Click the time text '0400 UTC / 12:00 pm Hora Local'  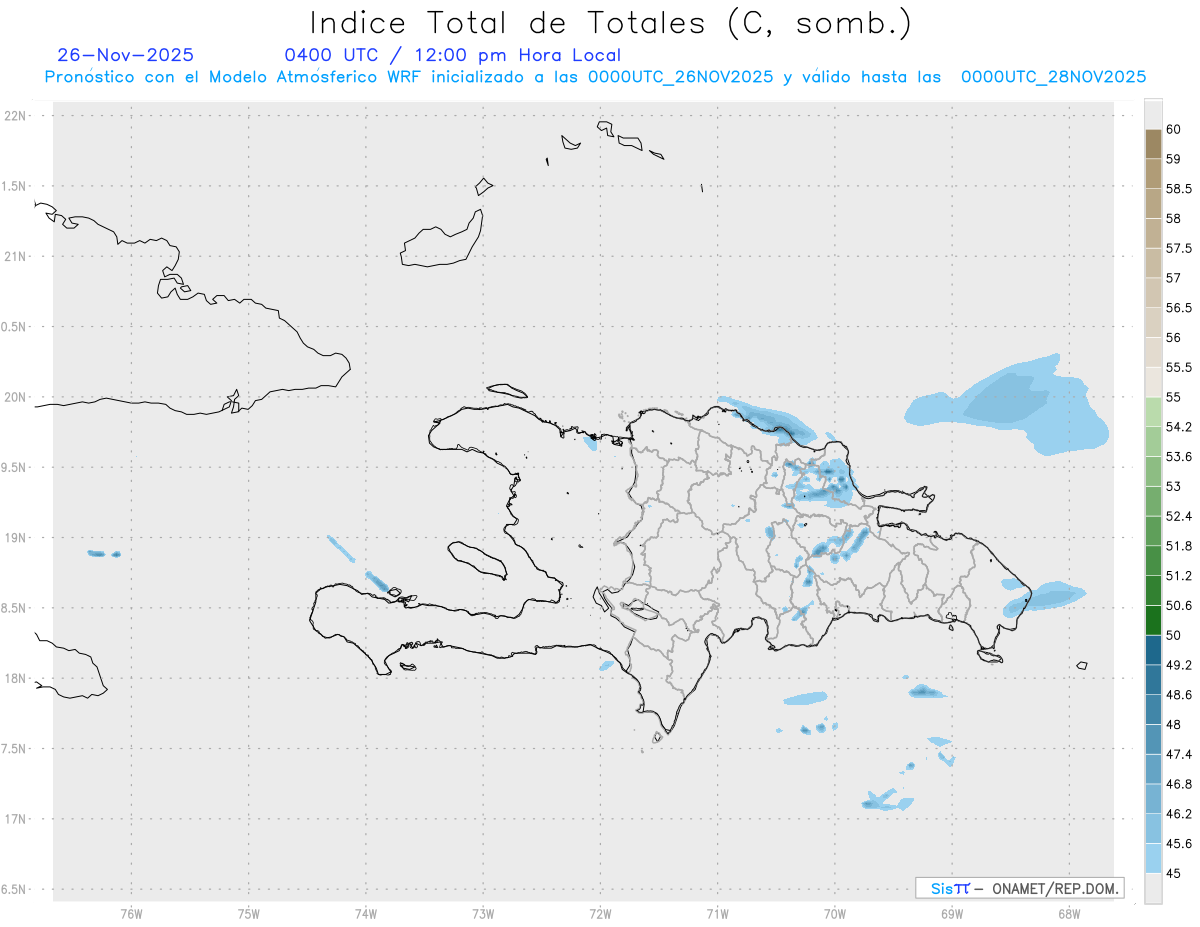(x=453, y=55)
